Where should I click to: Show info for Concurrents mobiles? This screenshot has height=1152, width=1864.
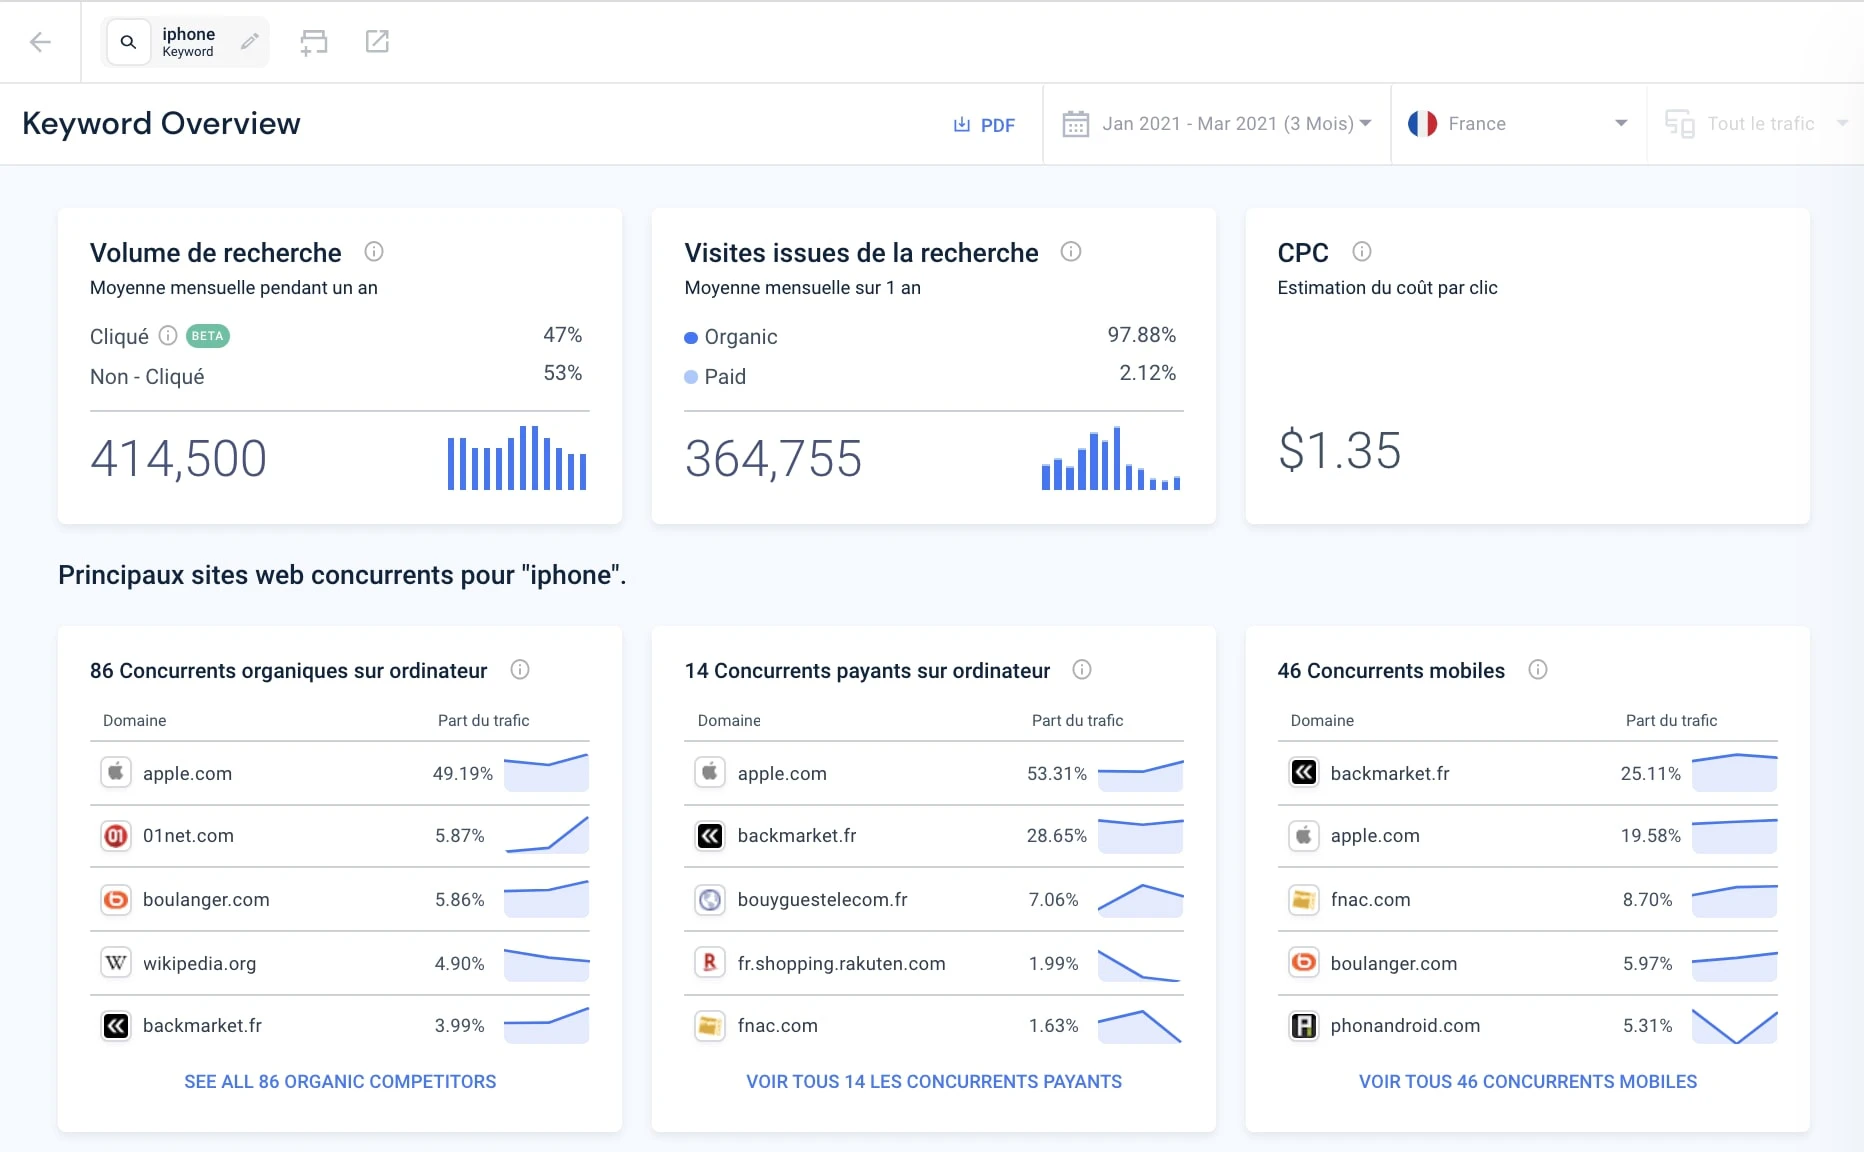tap(1538, 670)
